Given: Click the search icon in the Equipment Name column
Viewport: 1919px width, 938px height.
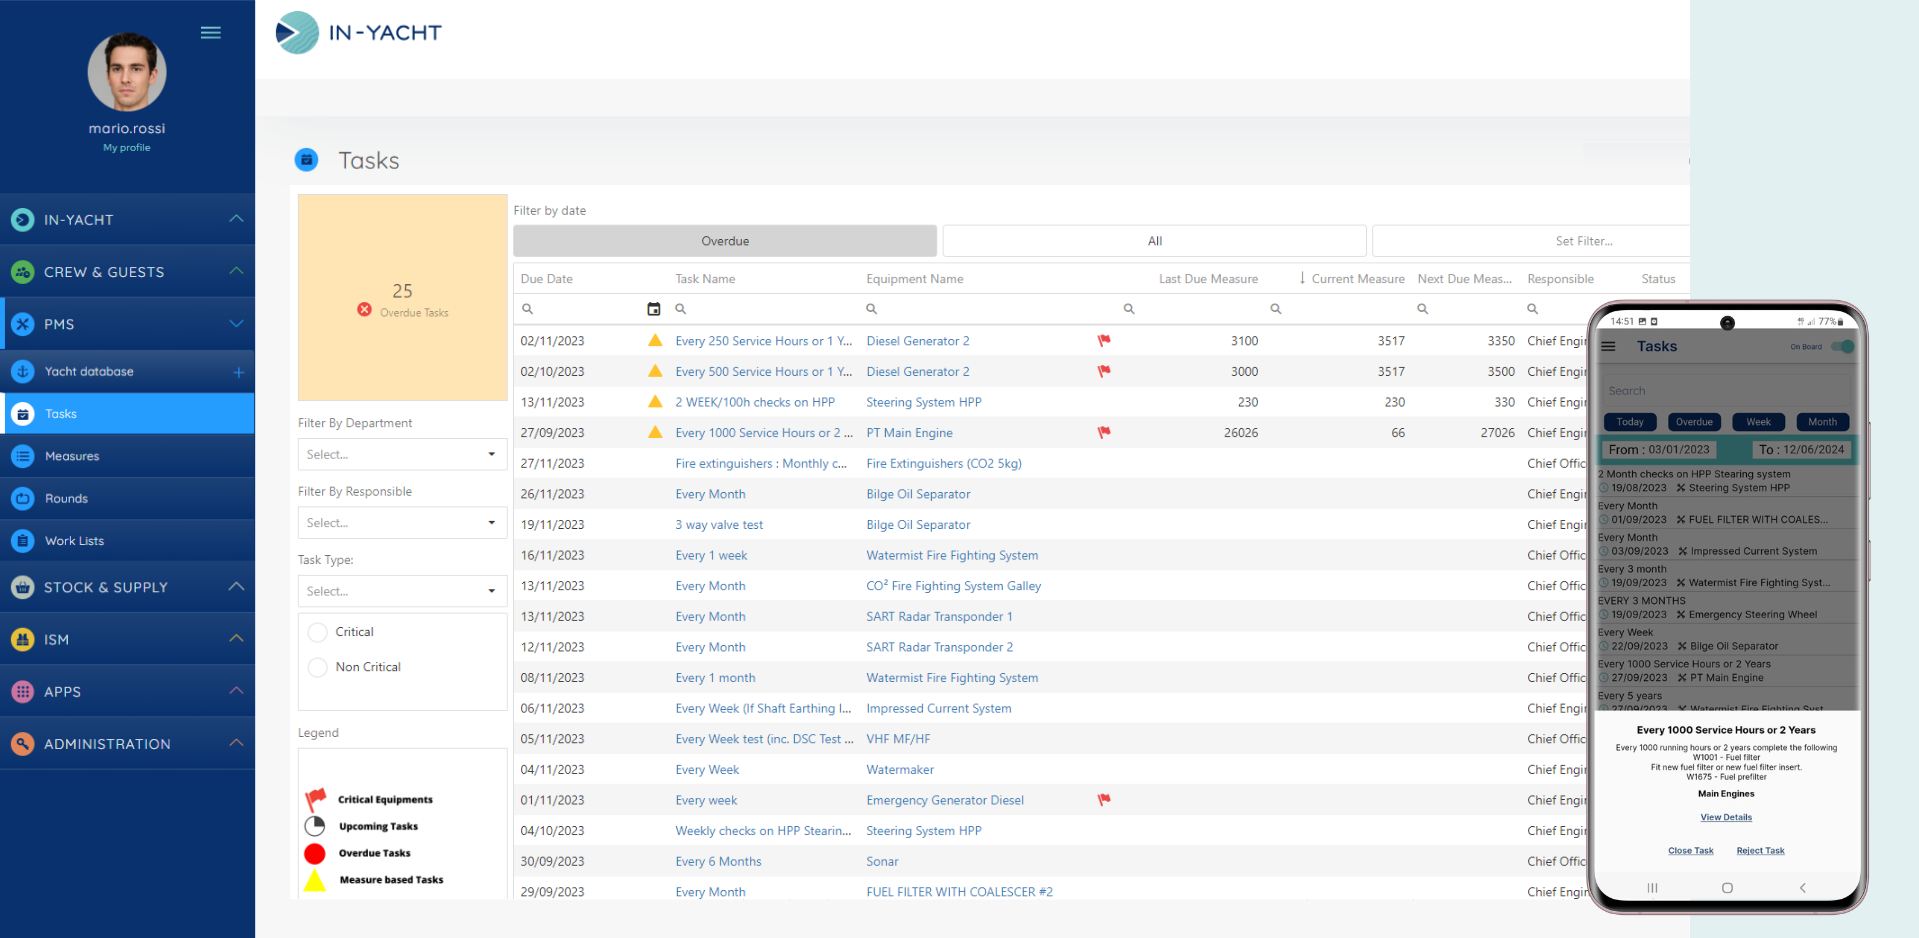Looking at the screenshot, I should click(x=871, y=309).
